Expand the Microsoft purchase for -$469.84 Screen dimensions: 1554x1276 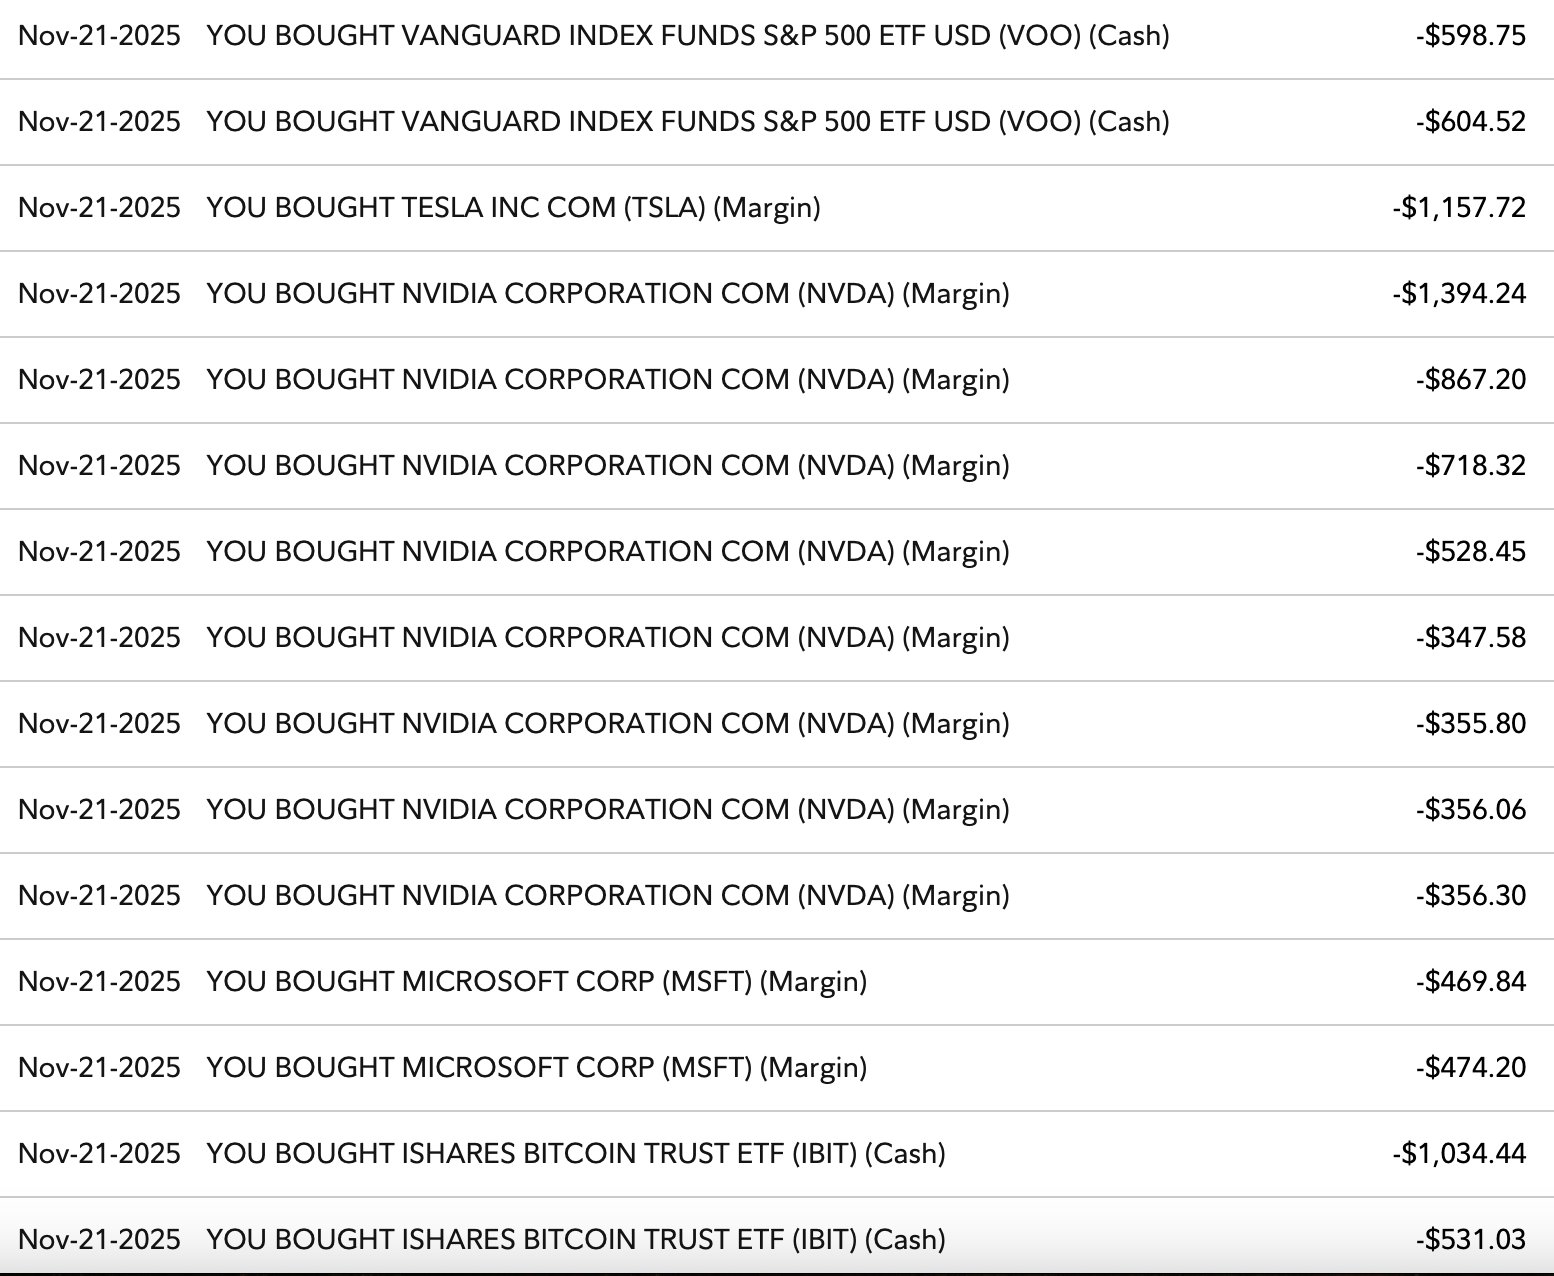tap(536, 982)
